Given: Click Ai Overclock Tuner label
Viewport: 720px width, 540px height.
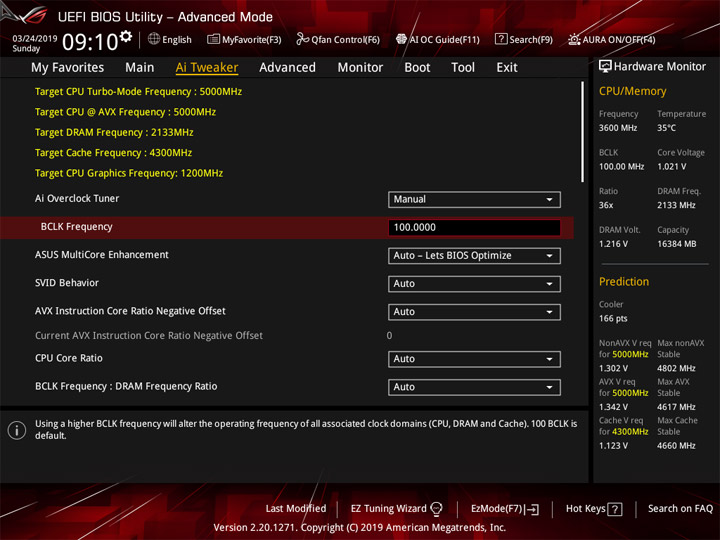Looking at the screenshot, I should (x=77, y=198).
